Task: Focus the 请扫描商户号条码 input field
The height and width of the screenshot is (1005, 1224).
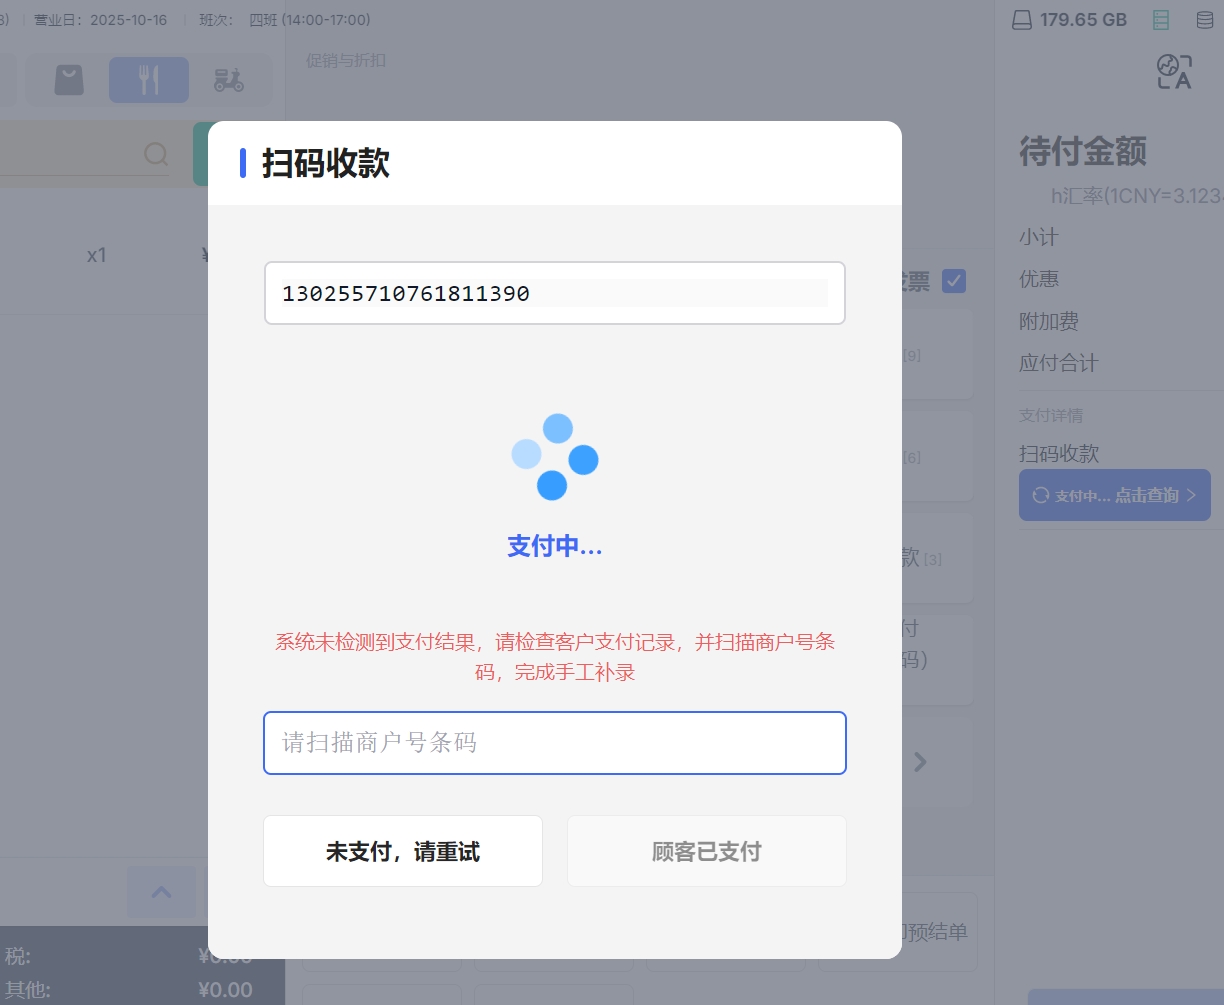Action: pyautogui.click(x=554, y=743)
